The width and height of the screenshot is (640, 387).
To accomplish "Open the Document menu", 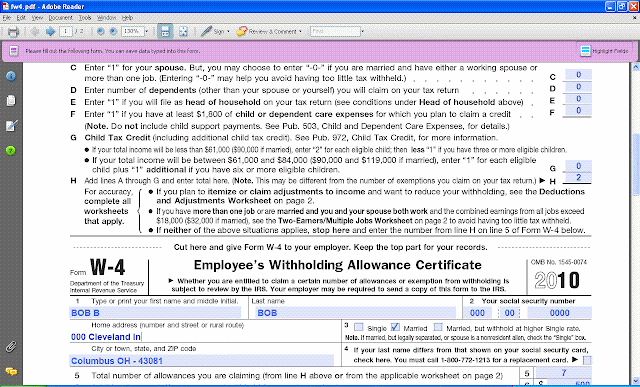I will [60, 18].
